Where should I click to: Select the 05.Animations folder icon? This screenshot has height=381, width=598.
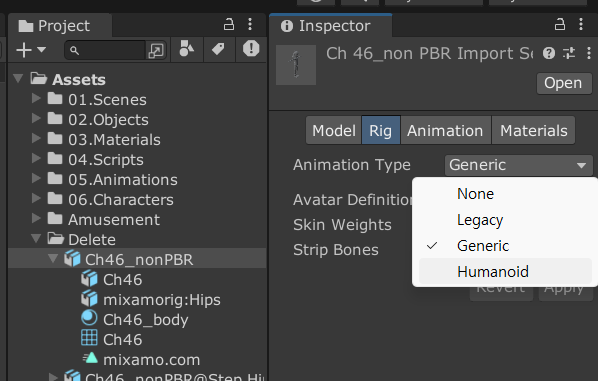[55, 178]
